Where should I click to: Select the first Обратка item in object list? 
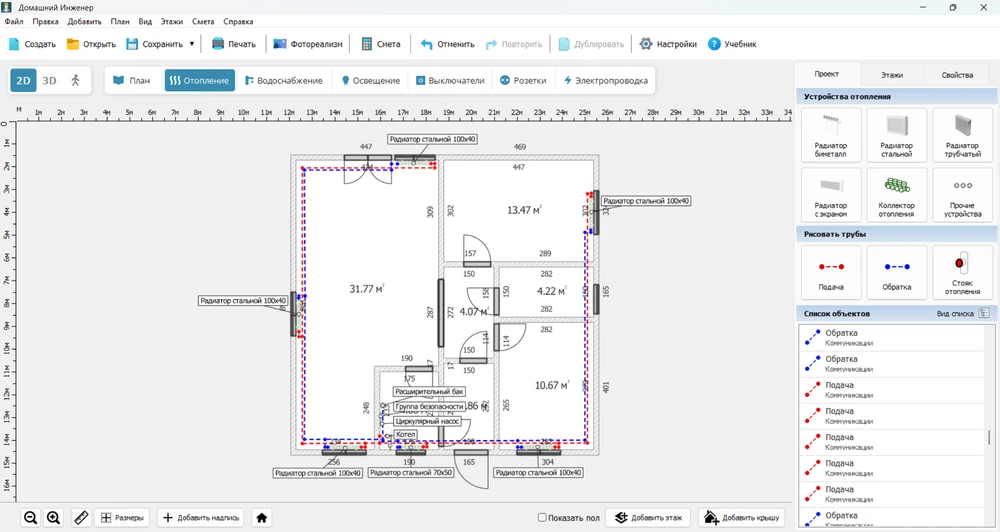pos(840,337)
